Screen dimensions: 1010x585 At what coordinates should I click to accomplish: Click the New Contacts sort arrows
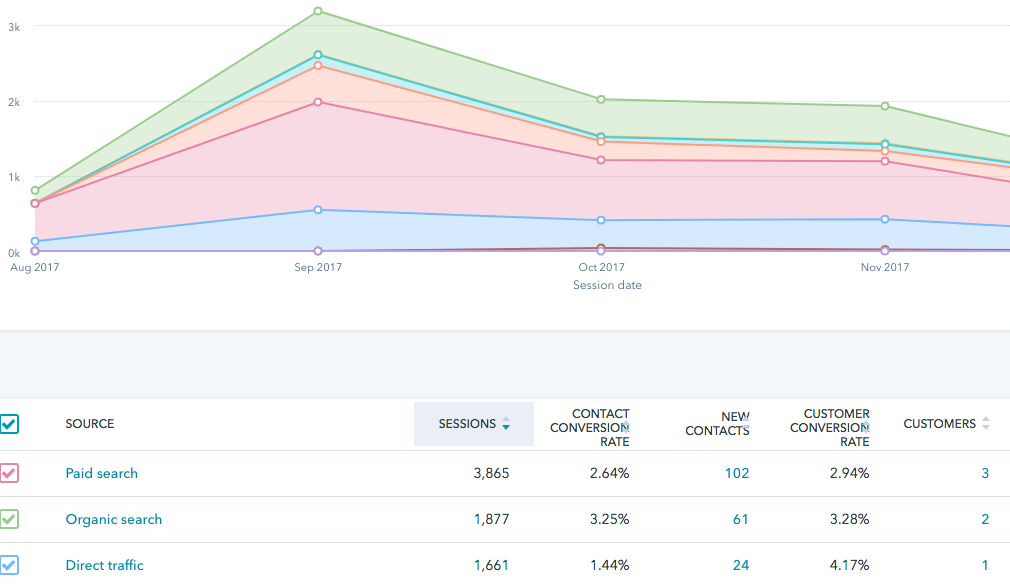[x=746, y=423]
